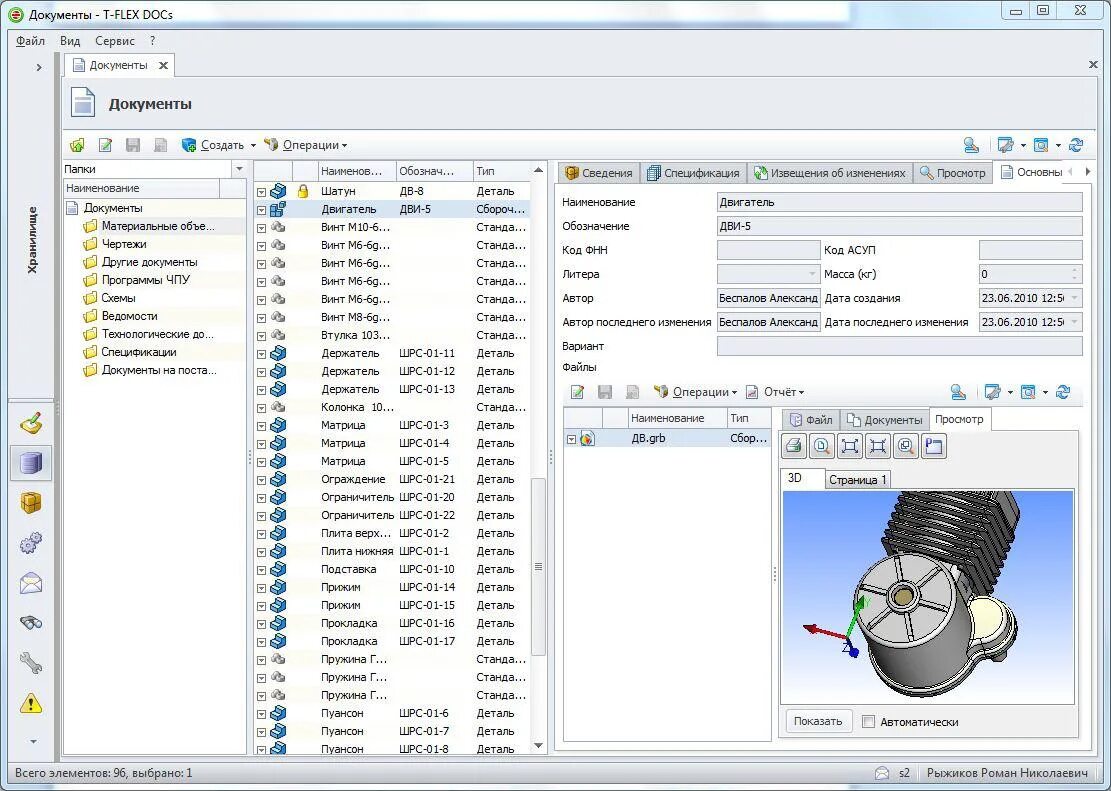
Task: Open the Дата создания date dropdown
Action: (1075, 298)
